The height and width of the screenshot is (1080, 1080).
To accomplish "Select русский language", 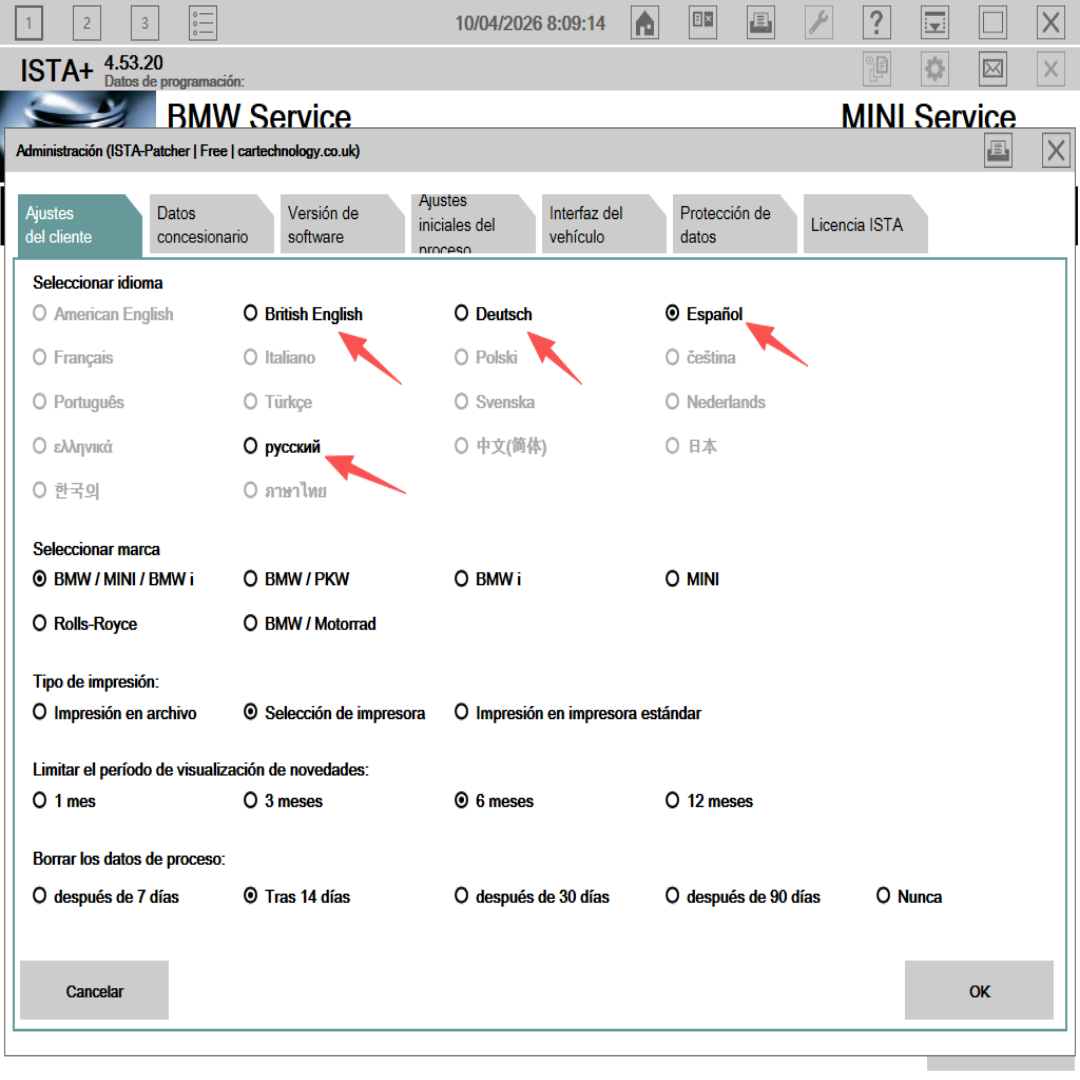I will [x=282, y=446].
